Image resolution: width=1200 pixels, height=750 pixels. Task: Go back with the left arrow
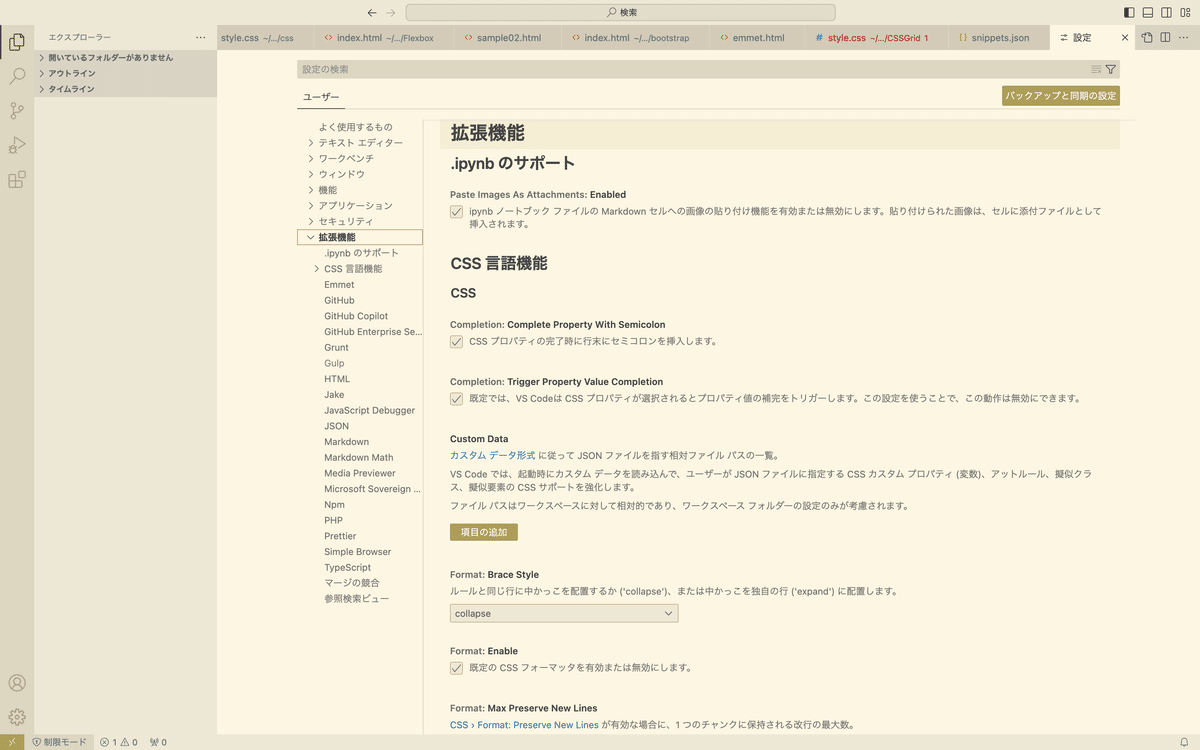click(x=372, y=13)
